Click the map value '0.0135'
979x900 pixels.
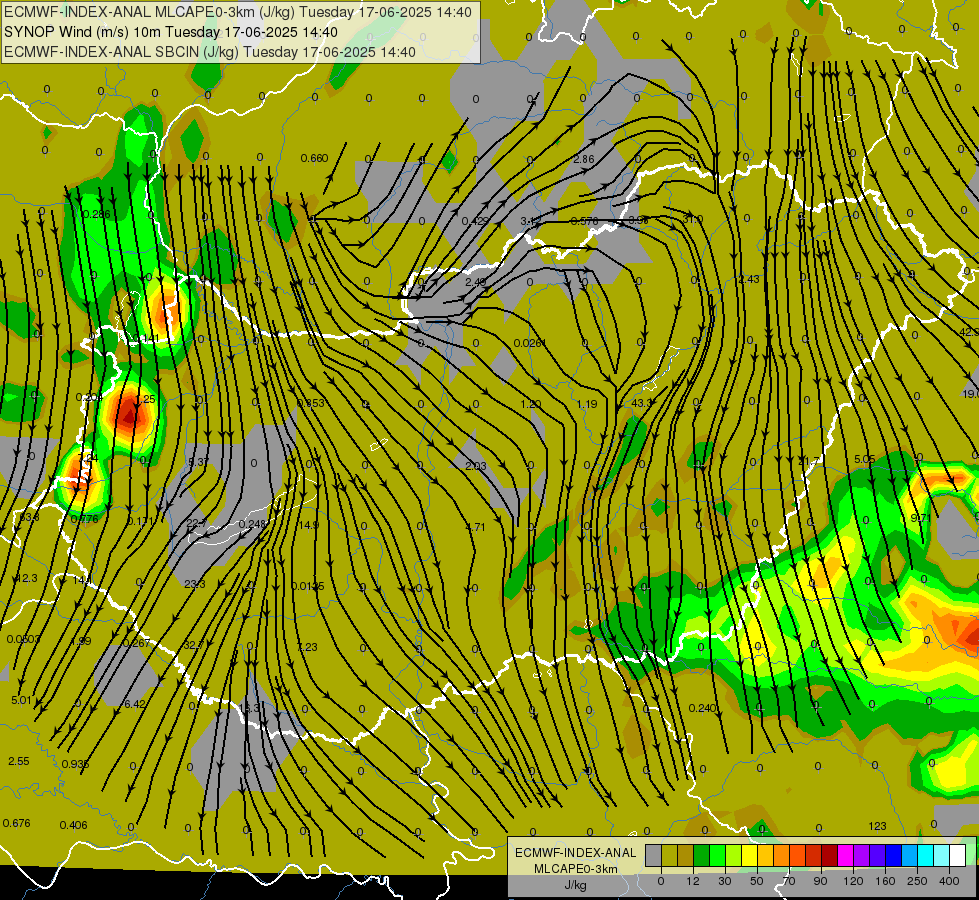coord(308,586)
